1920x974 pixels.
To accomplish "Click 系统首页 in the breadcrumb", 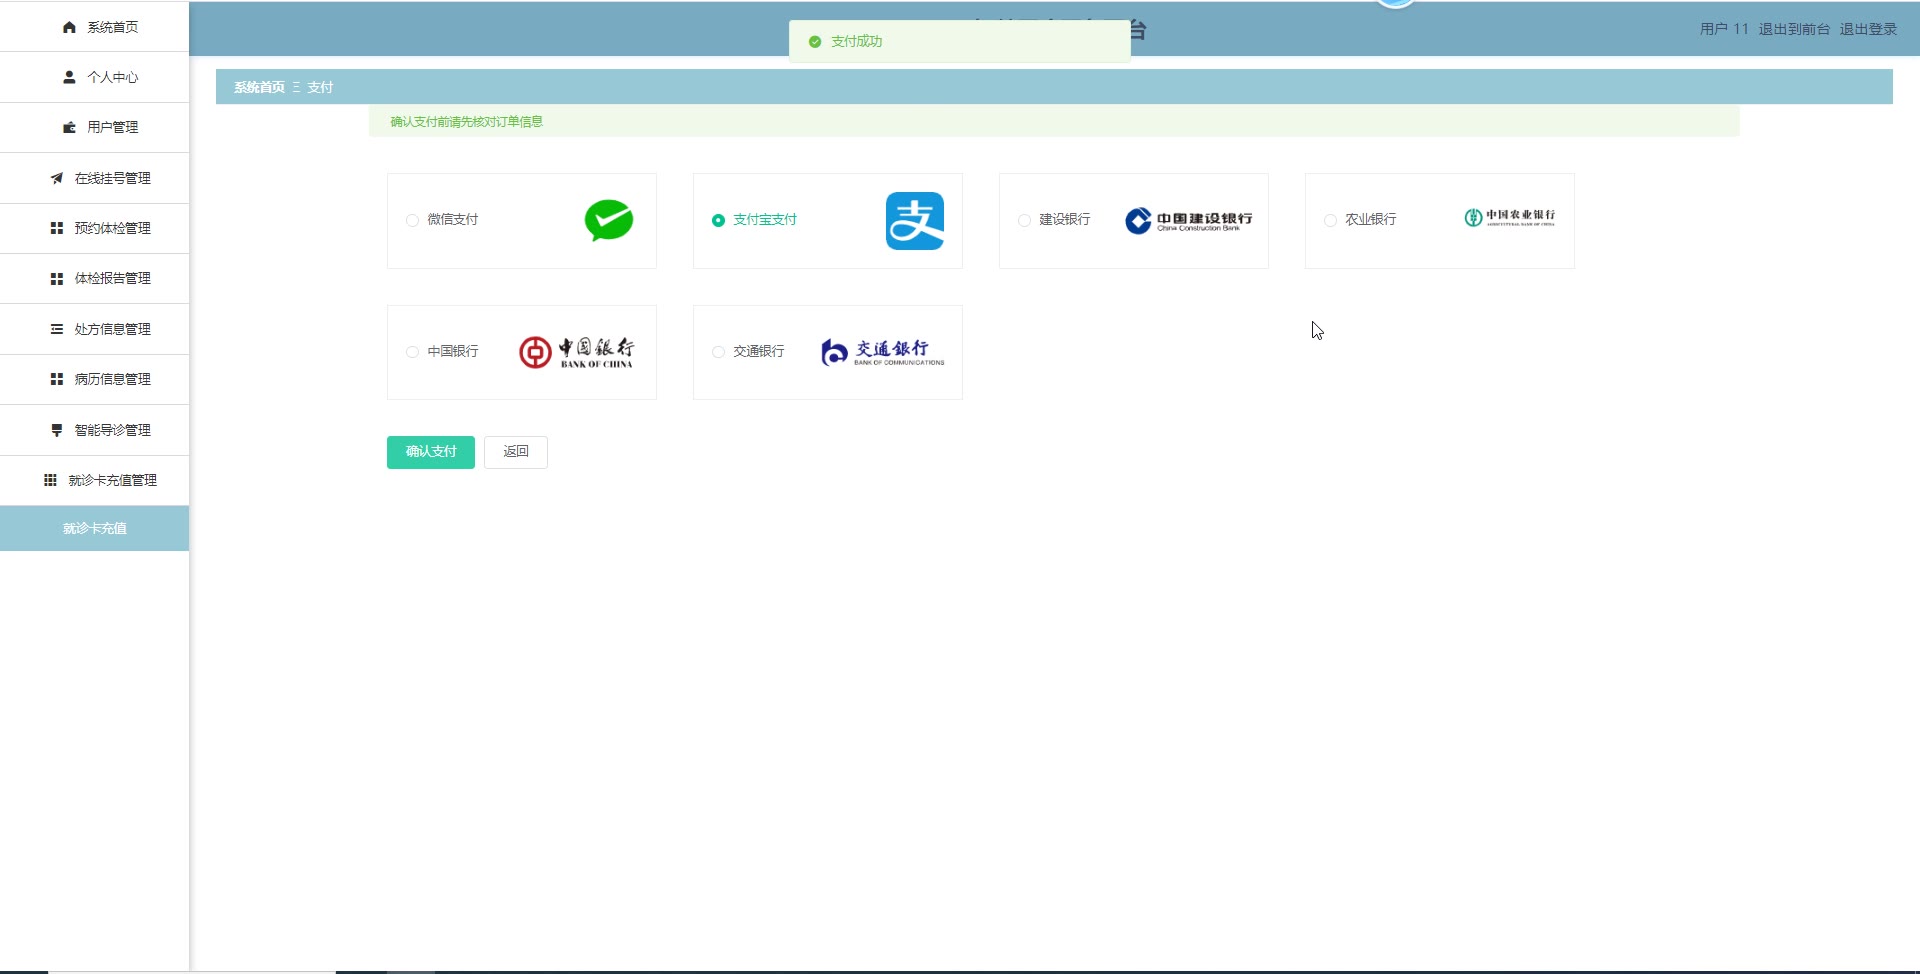I will click(259, 87).
